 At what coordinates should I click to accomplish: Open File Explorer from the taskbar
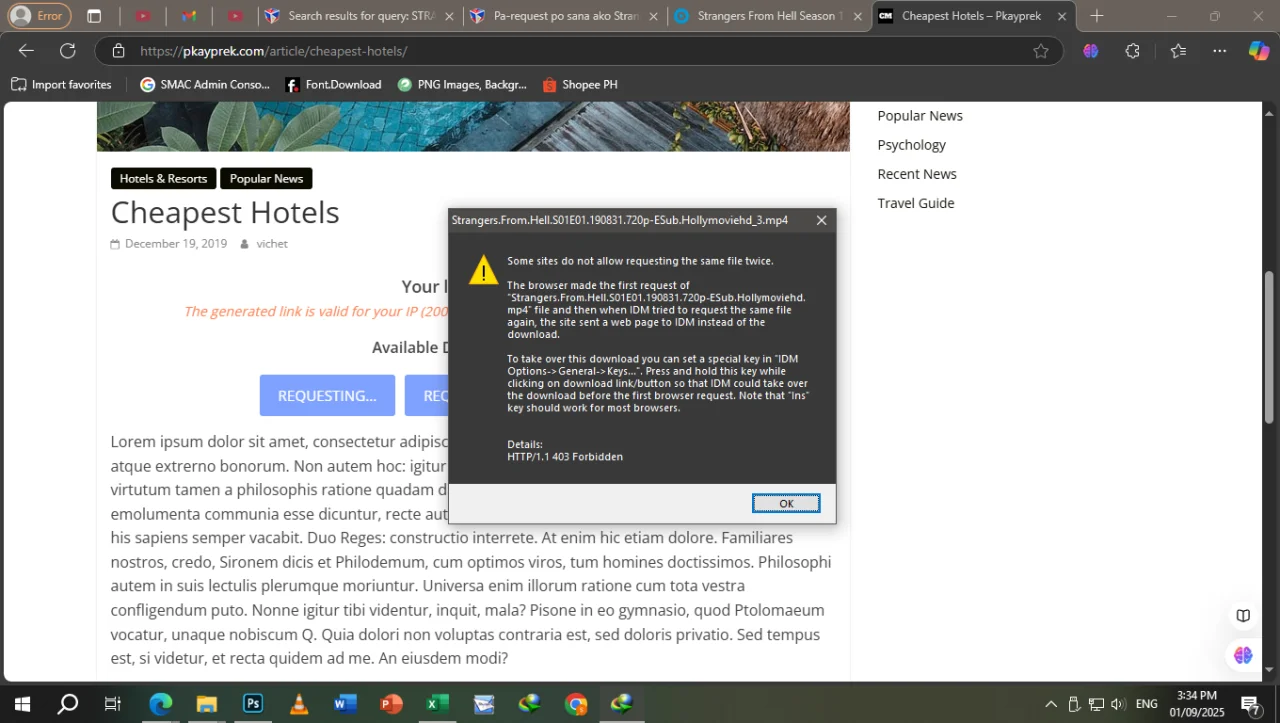tap(207, 704)
